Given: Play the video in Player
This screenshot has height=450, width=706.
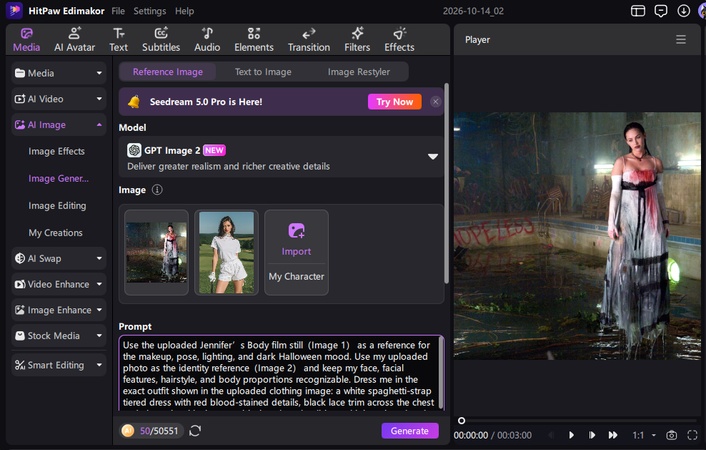Looking at the screenshot, I should click(571, 435).
